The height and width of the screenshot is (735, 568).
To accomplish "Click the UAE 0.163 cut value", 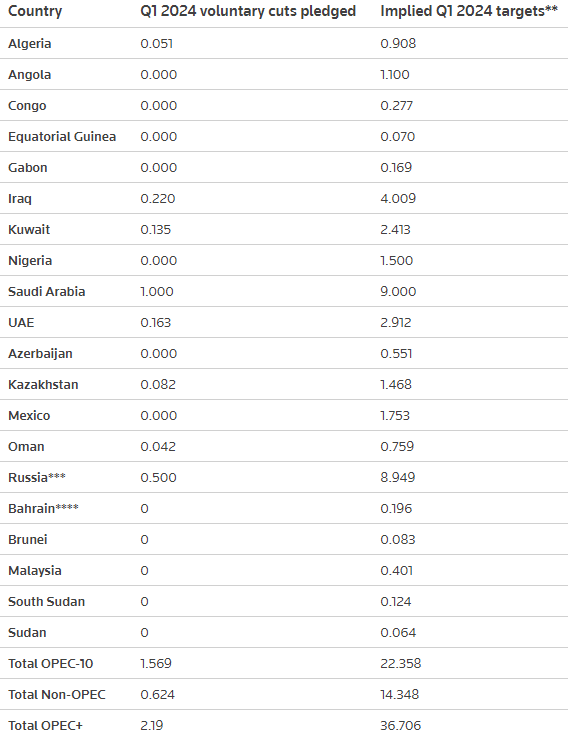I will pos(156,322).
